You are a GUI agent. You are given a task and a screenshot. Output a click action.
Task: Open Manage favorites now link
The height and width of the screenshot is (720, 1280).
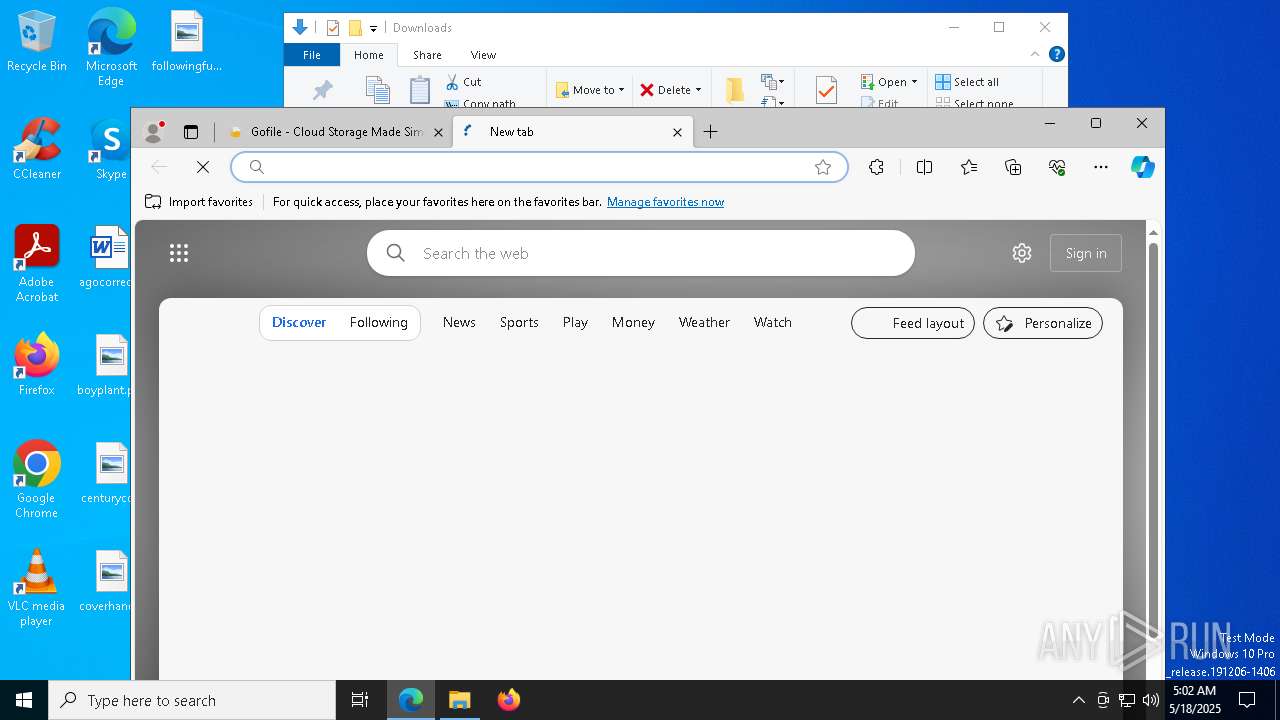tap(665, 202)
